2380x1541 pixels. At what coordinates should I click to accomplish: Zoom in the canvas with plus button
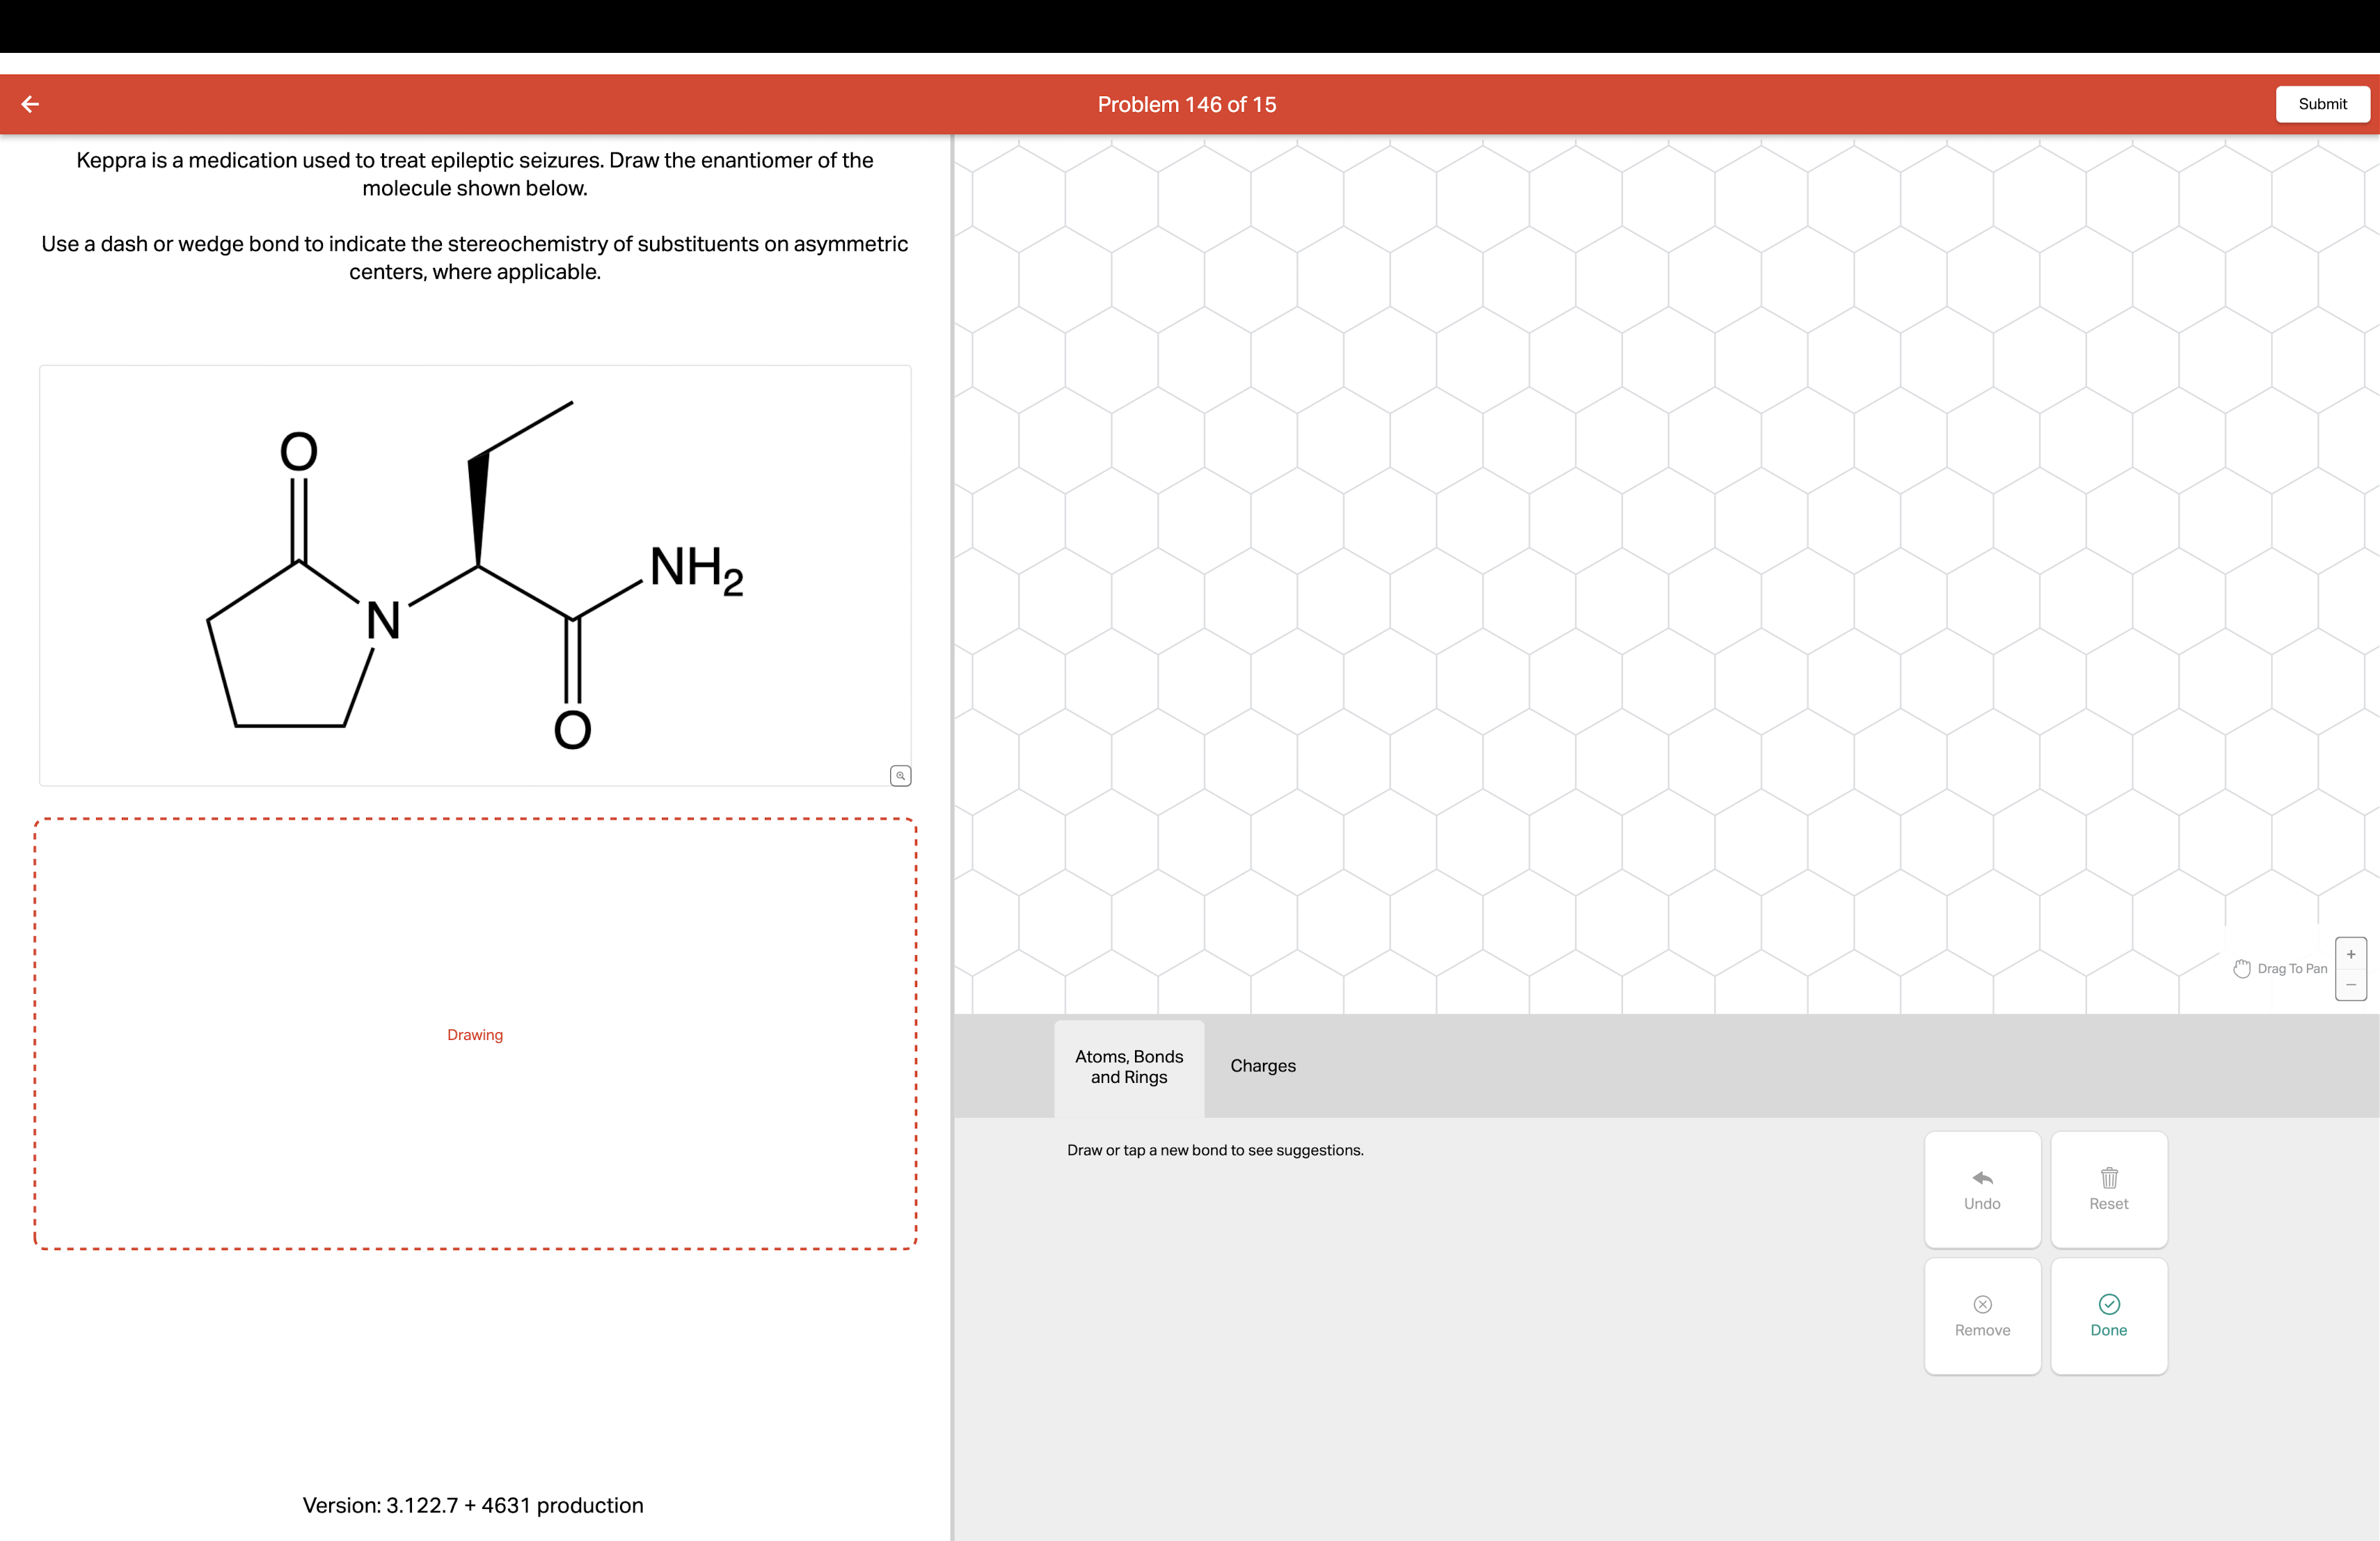(2351, 954)
